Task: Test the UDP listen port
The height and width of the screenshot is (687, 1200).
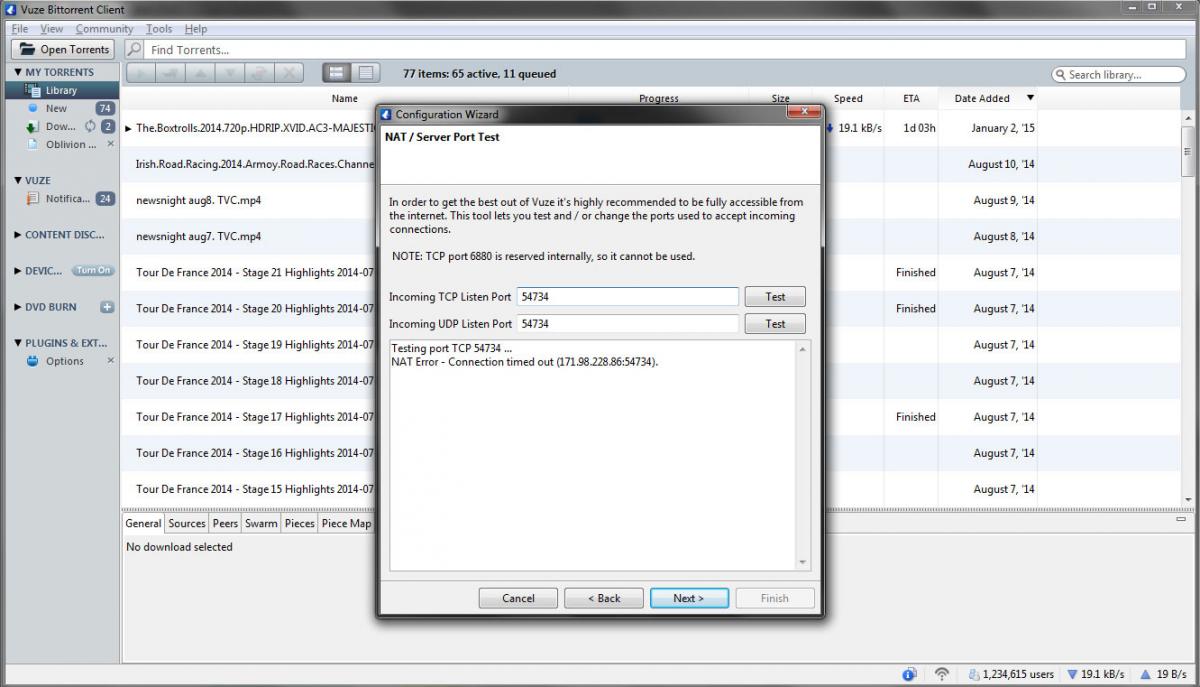Action: coord(775,324)
